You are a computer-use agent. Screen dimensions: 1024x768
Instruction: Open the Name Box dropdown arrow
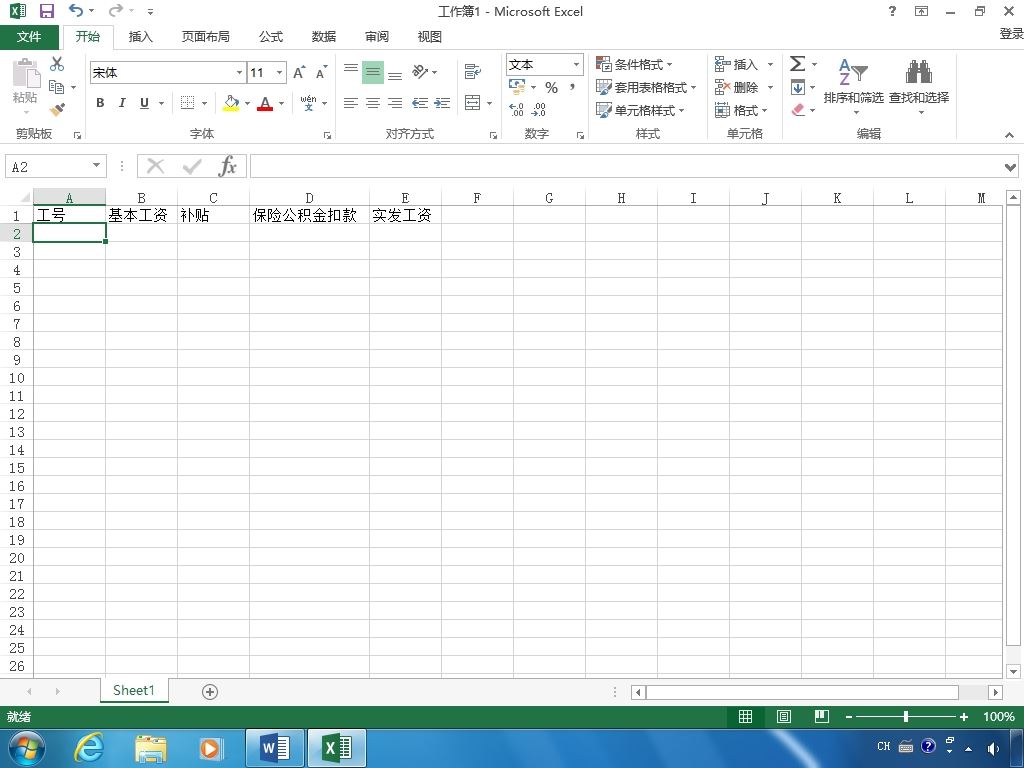coord(96,165)
